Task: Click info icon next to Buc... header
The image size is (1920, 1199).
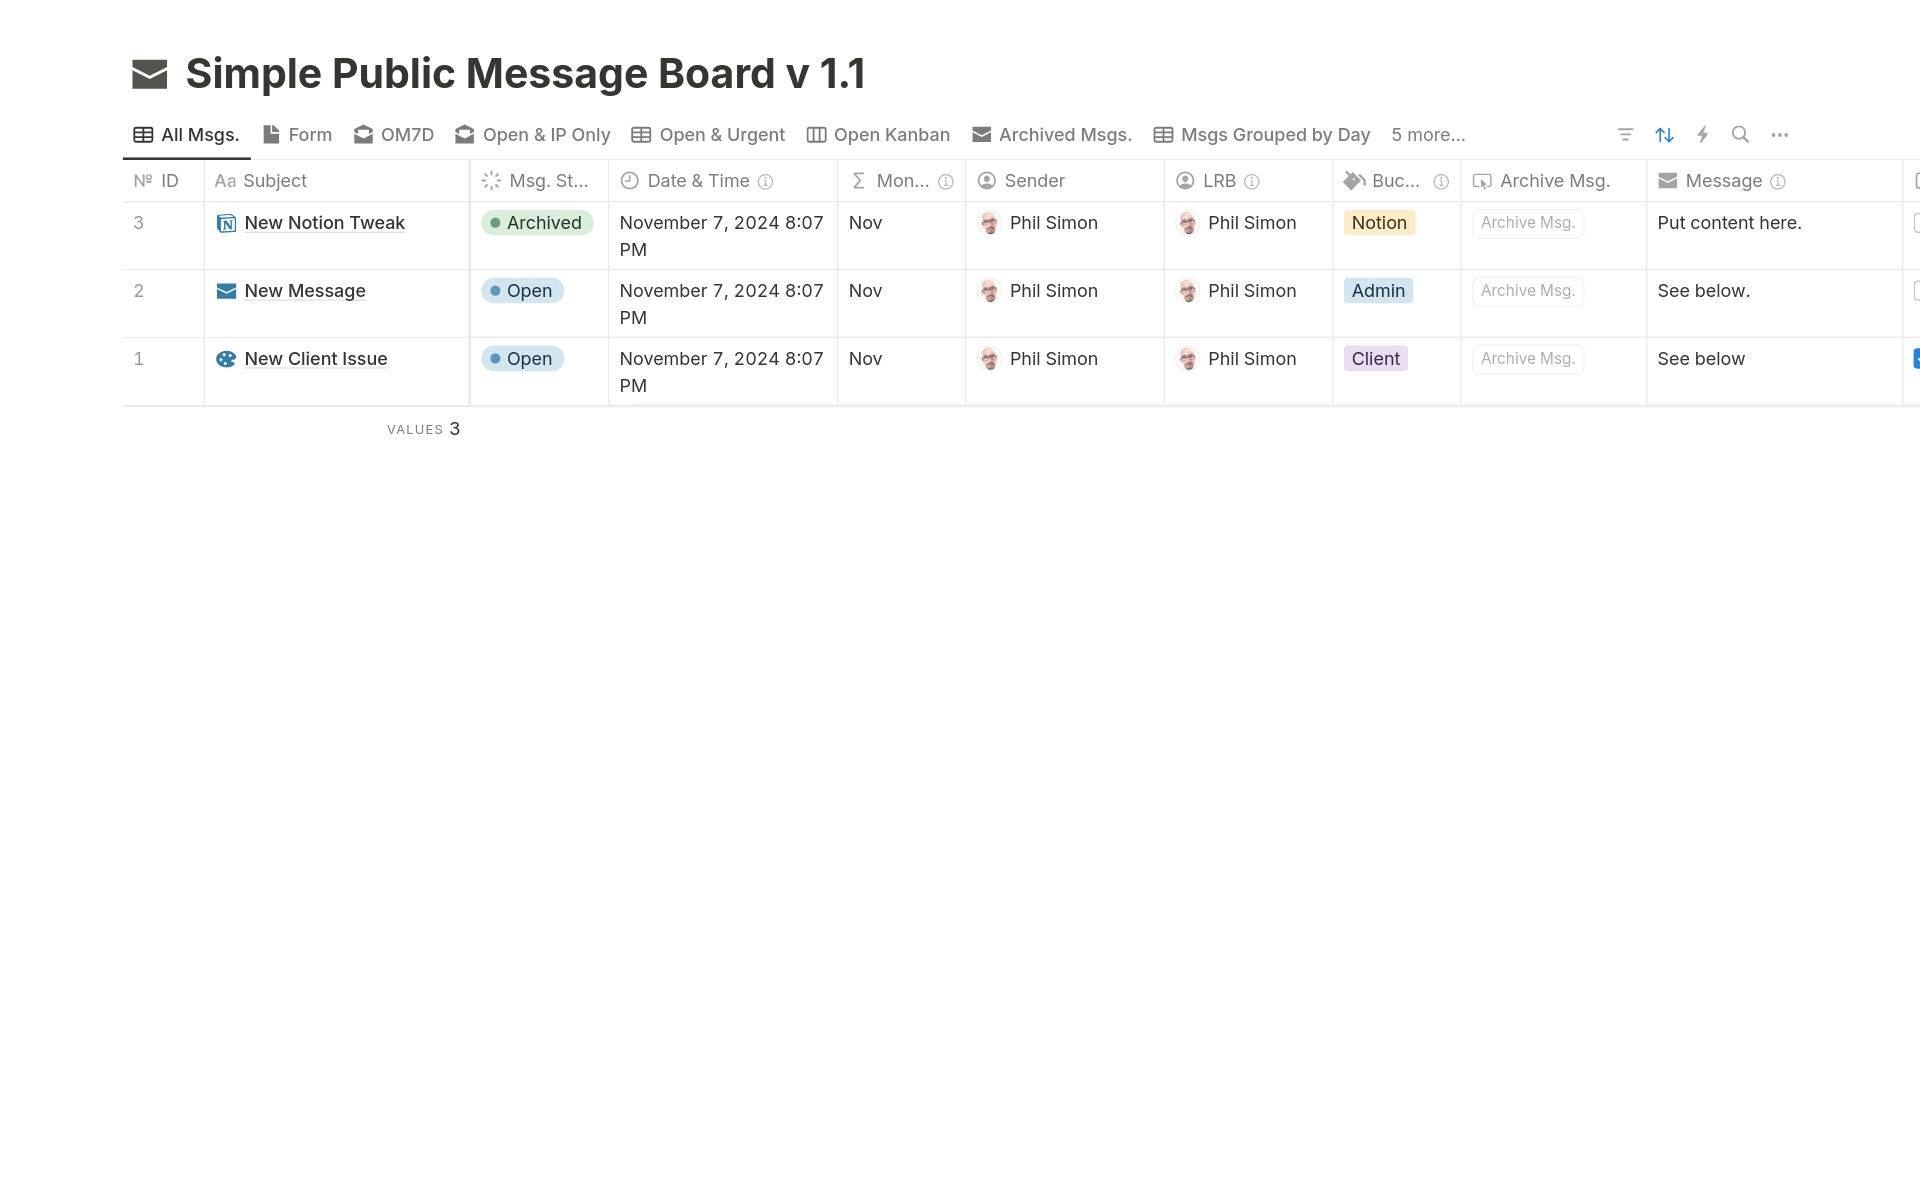Action: tap(1441, 182)
